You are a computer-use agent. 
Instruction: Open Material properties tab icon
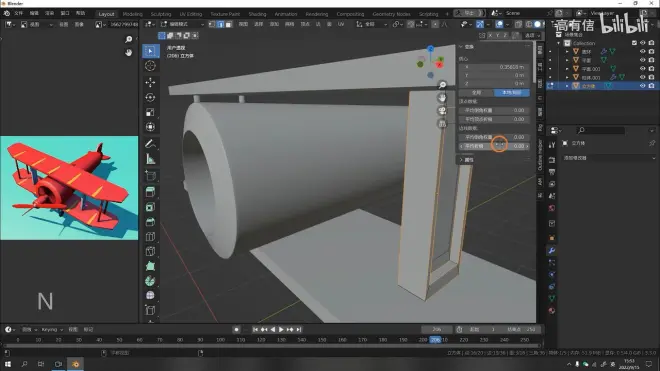[552, 311]
